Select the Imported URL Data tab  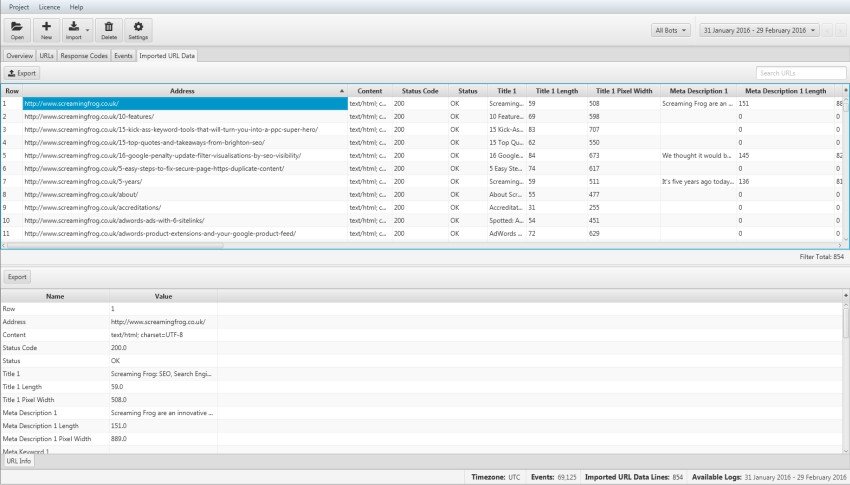pos(167,56)
